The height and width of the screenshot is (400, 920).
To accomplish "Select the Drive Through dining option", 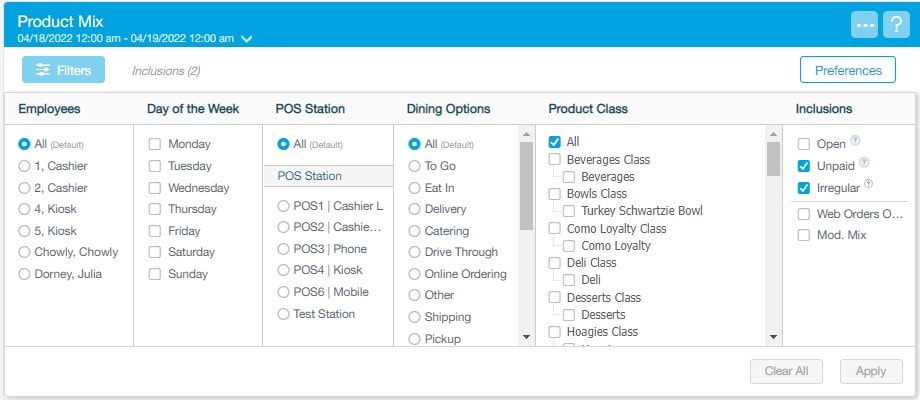I will point(415,252).
